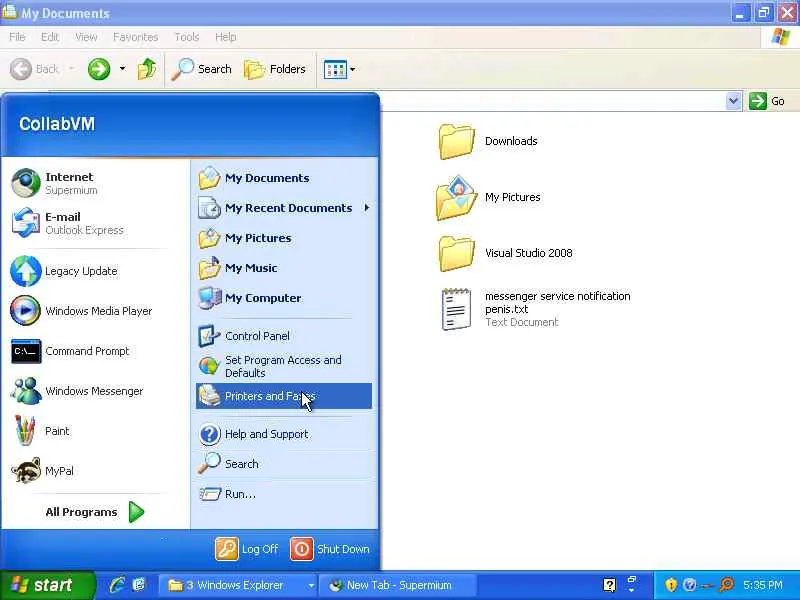Open the Edit menu
Image resolution: width=800 pixels, height=600 pixels.
pyautogui.click(x=50, y=37)
